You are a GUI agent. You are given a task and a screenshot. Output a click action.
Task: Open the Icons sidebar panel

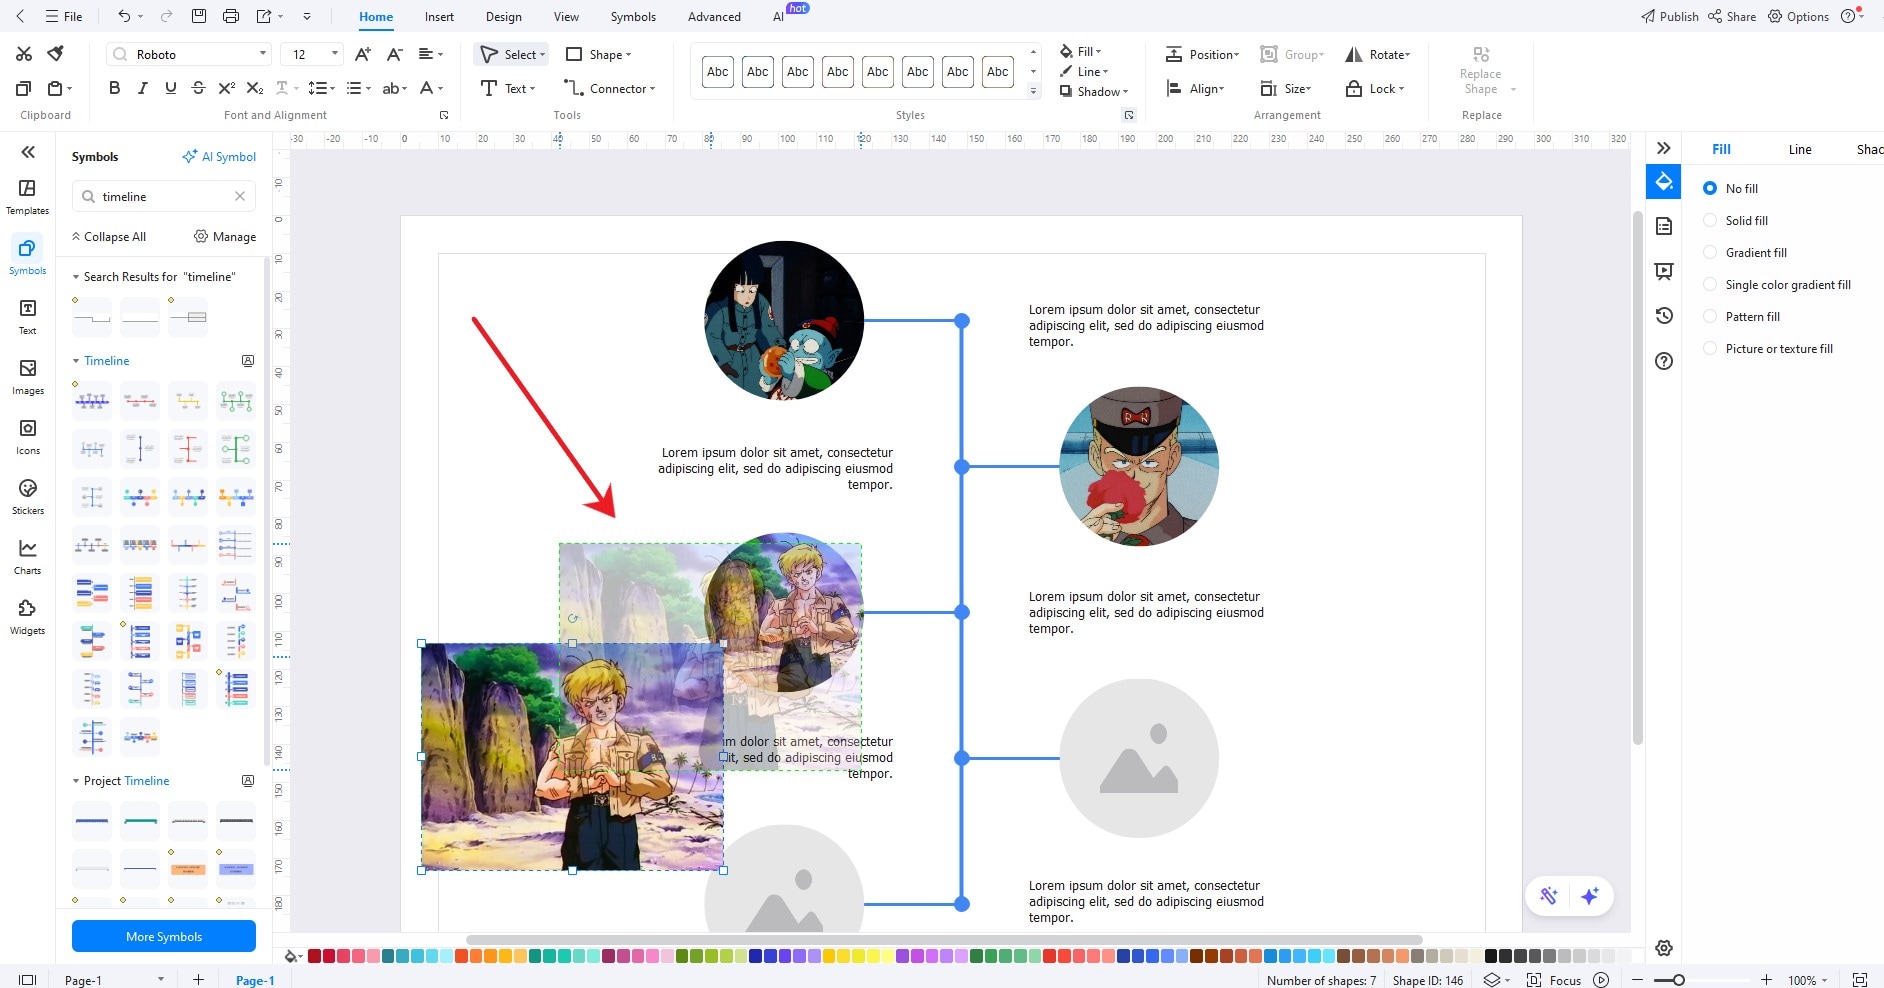27,437
